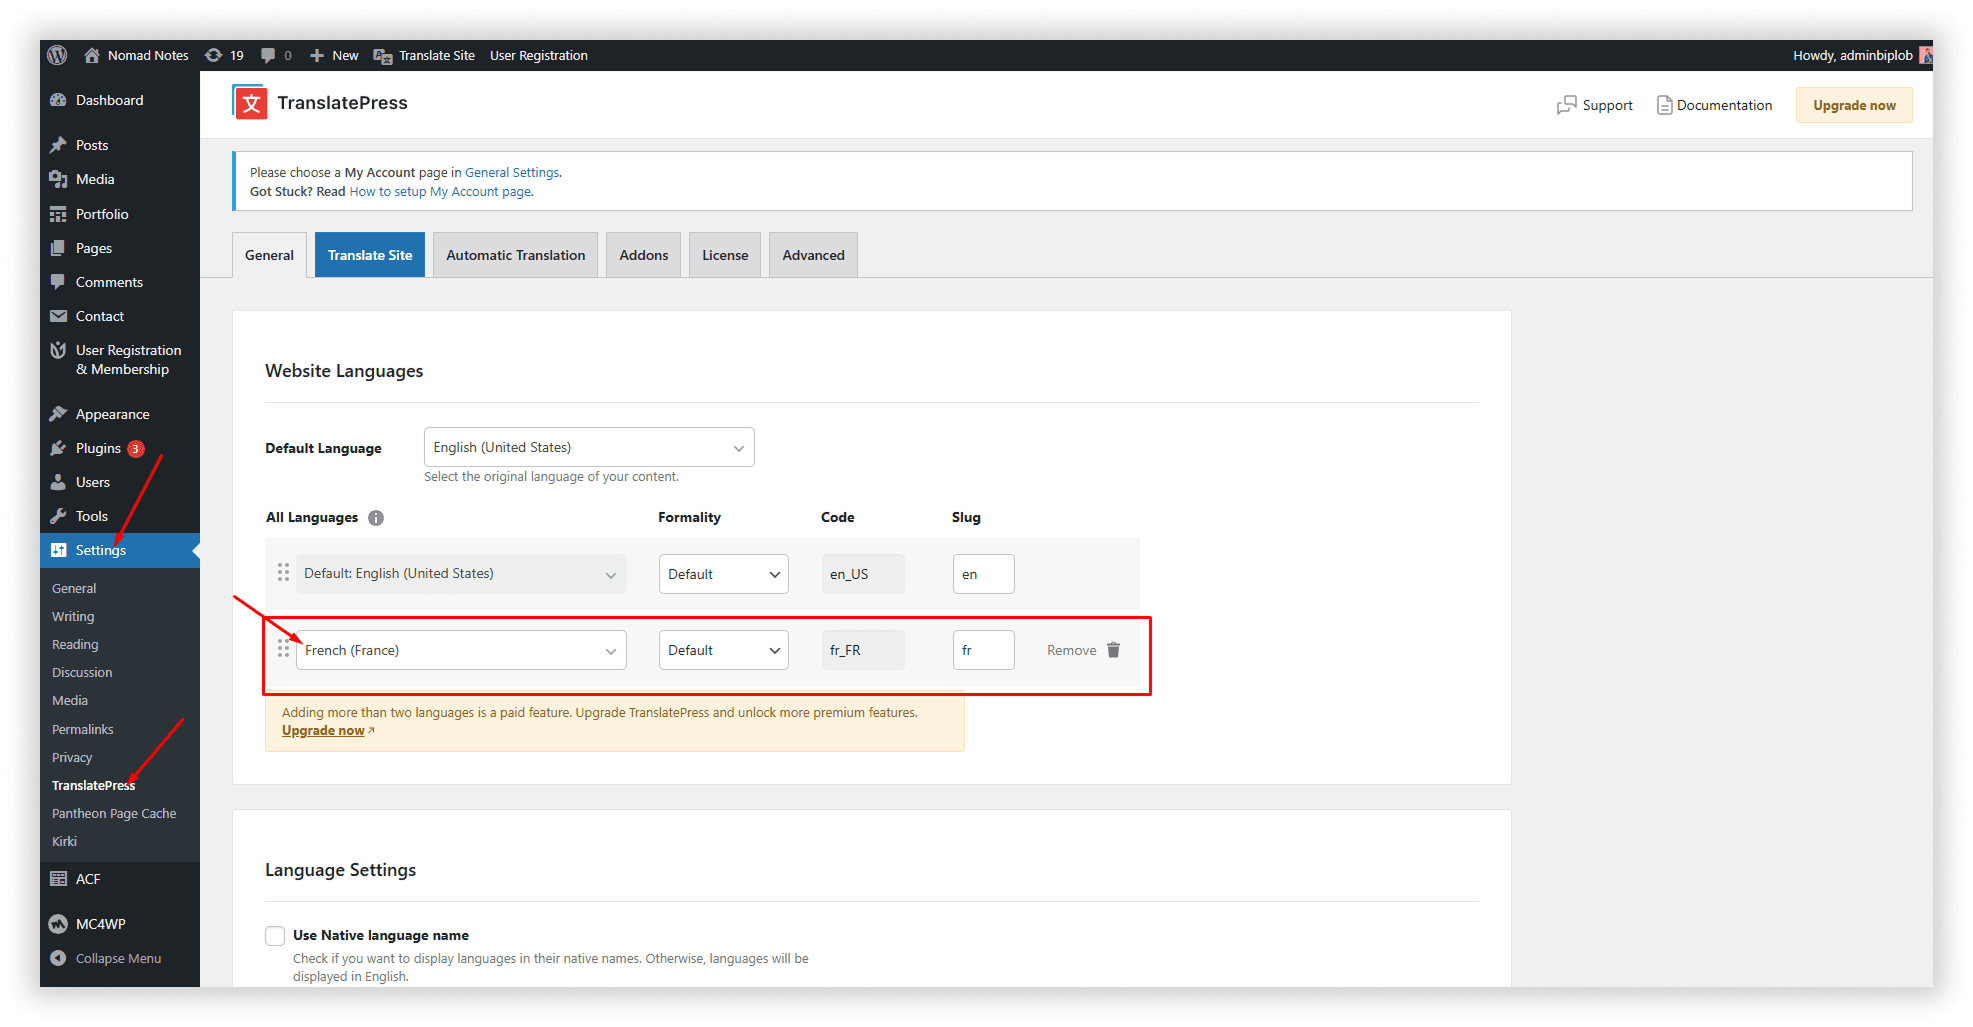Image resolution: width=1973 pixels, height=1027 pixels.
Task: Click the Tools wrench icon in the sidebar
Action: click(58, 516)
